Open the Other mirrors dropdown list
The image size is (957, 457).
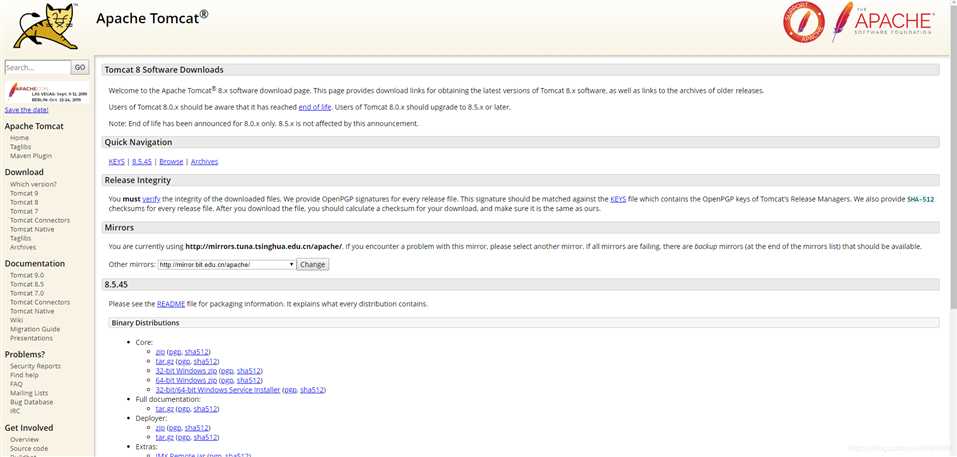(226, 265)
